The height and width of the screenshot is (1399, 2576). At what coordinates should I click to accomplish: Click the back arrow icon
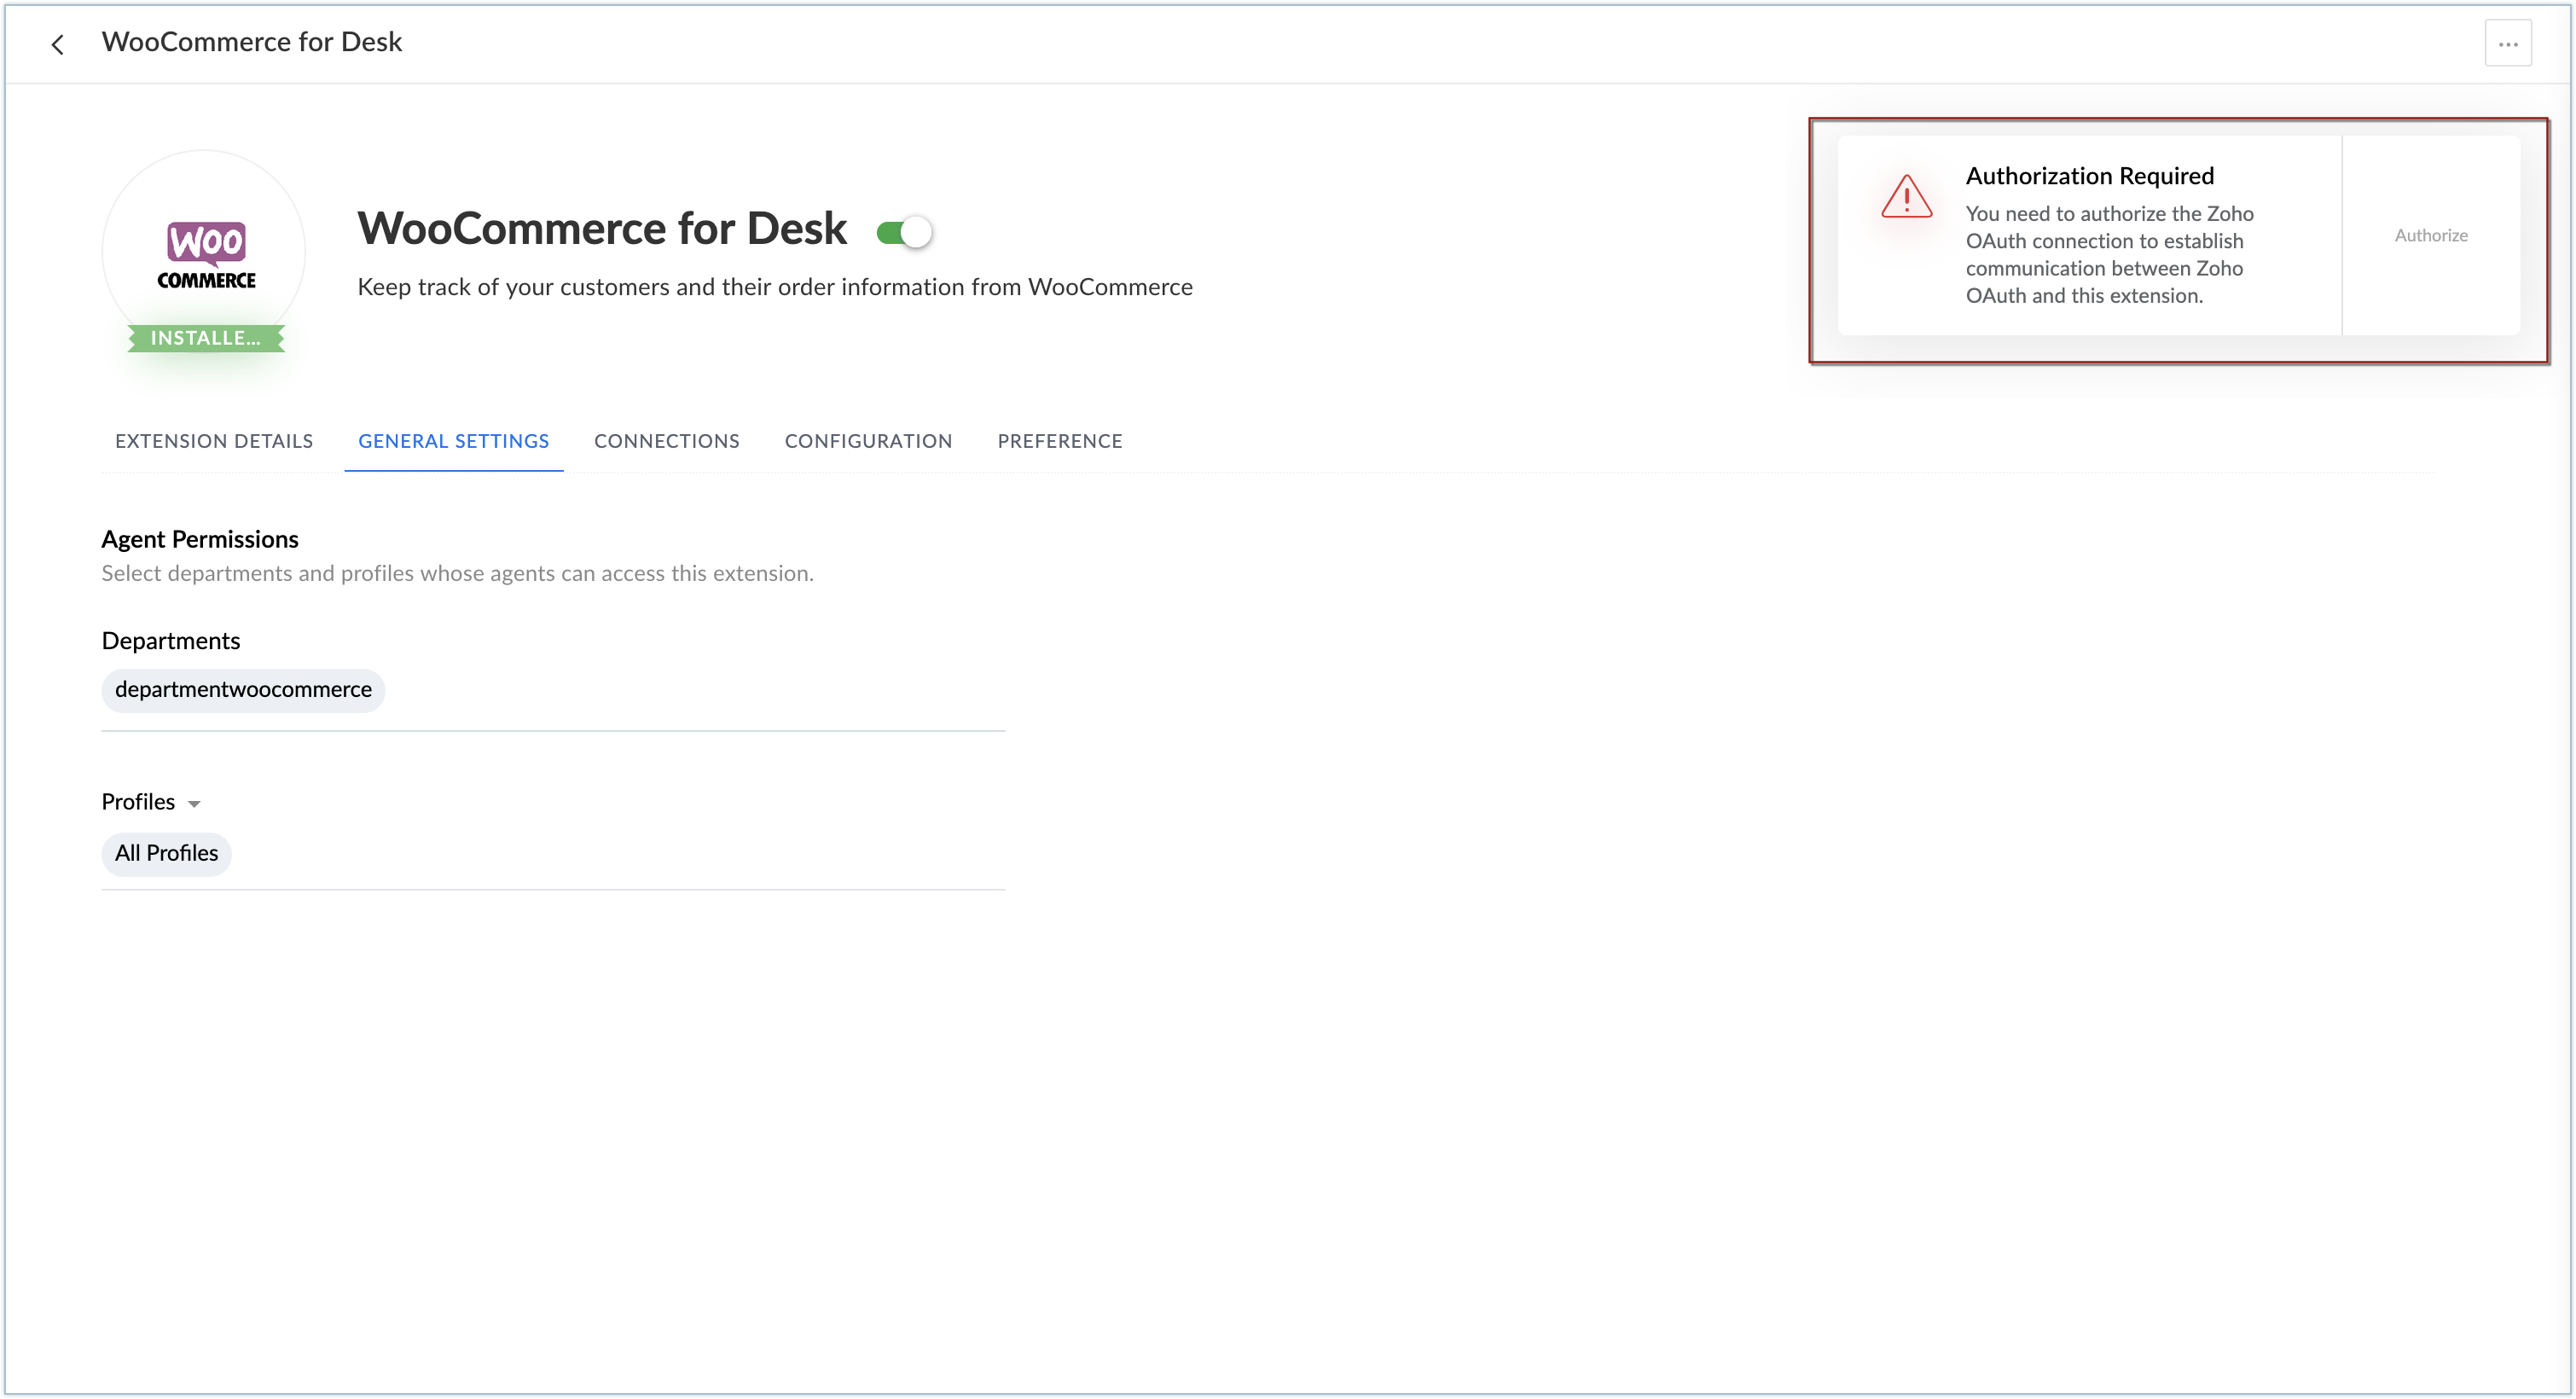pyautogui.click(x=58, y=44)
